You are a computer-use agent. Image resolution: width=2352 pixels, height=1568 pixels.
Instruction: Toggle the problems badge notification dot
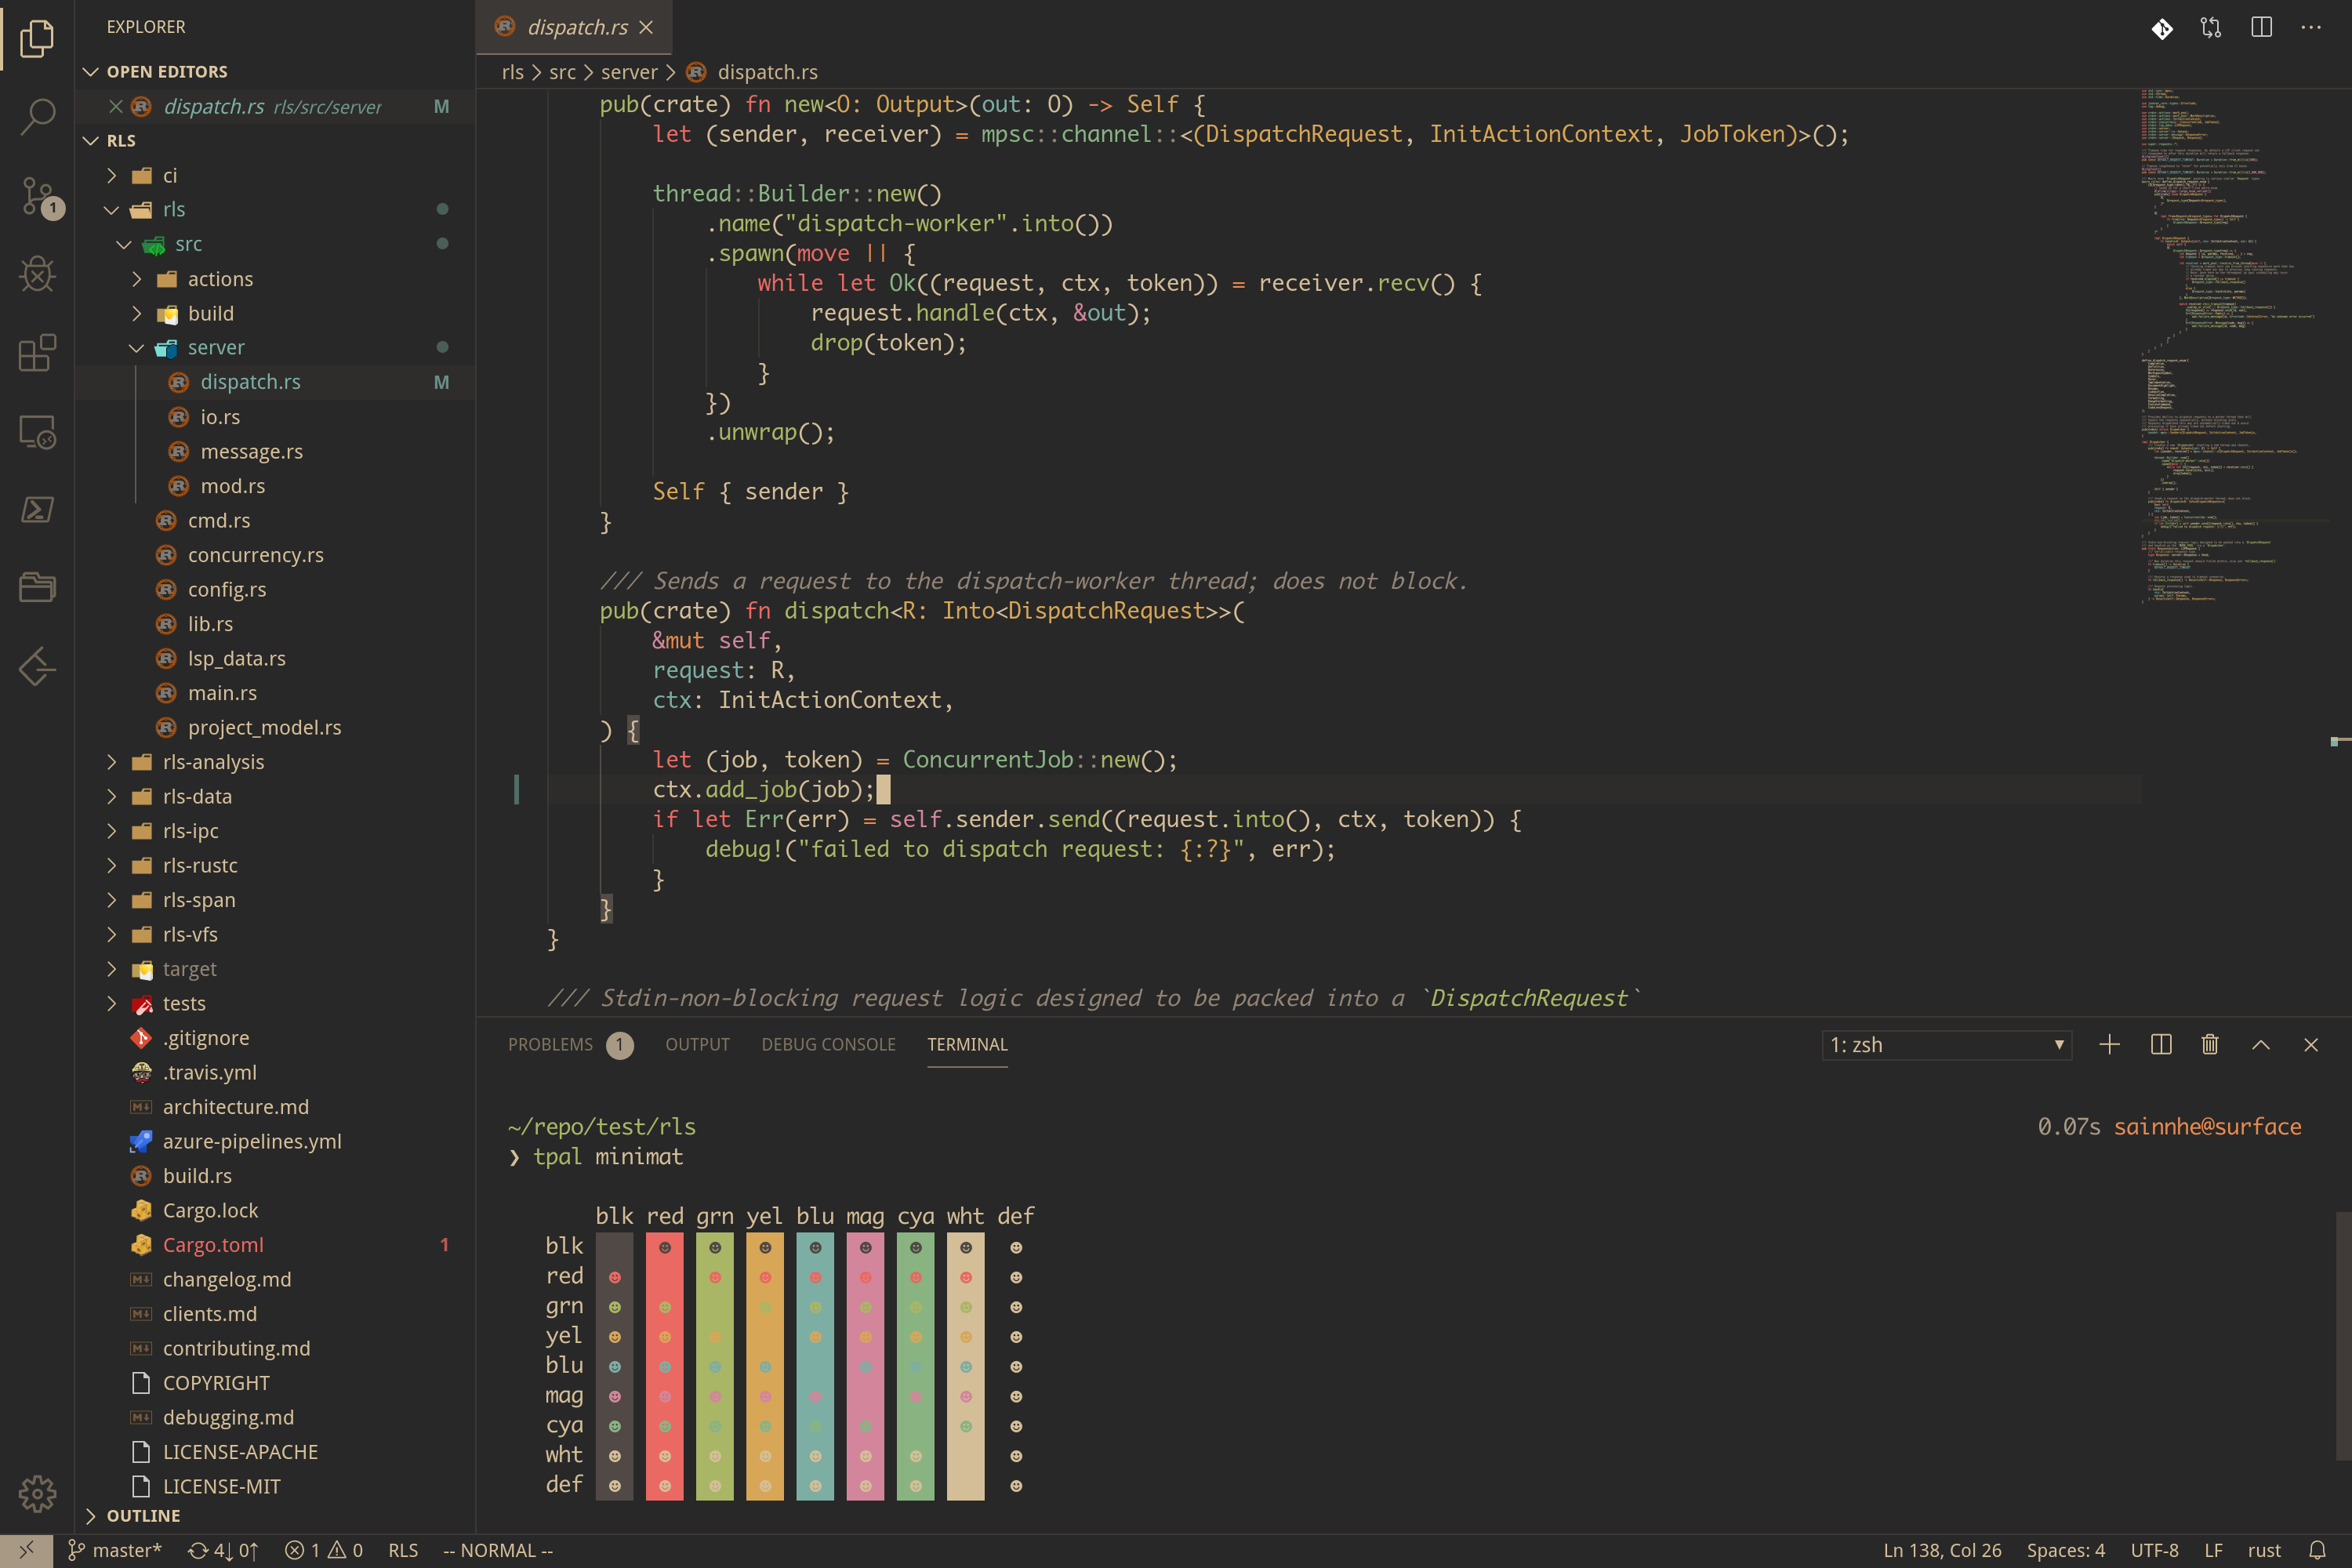tap(621, 1045)
